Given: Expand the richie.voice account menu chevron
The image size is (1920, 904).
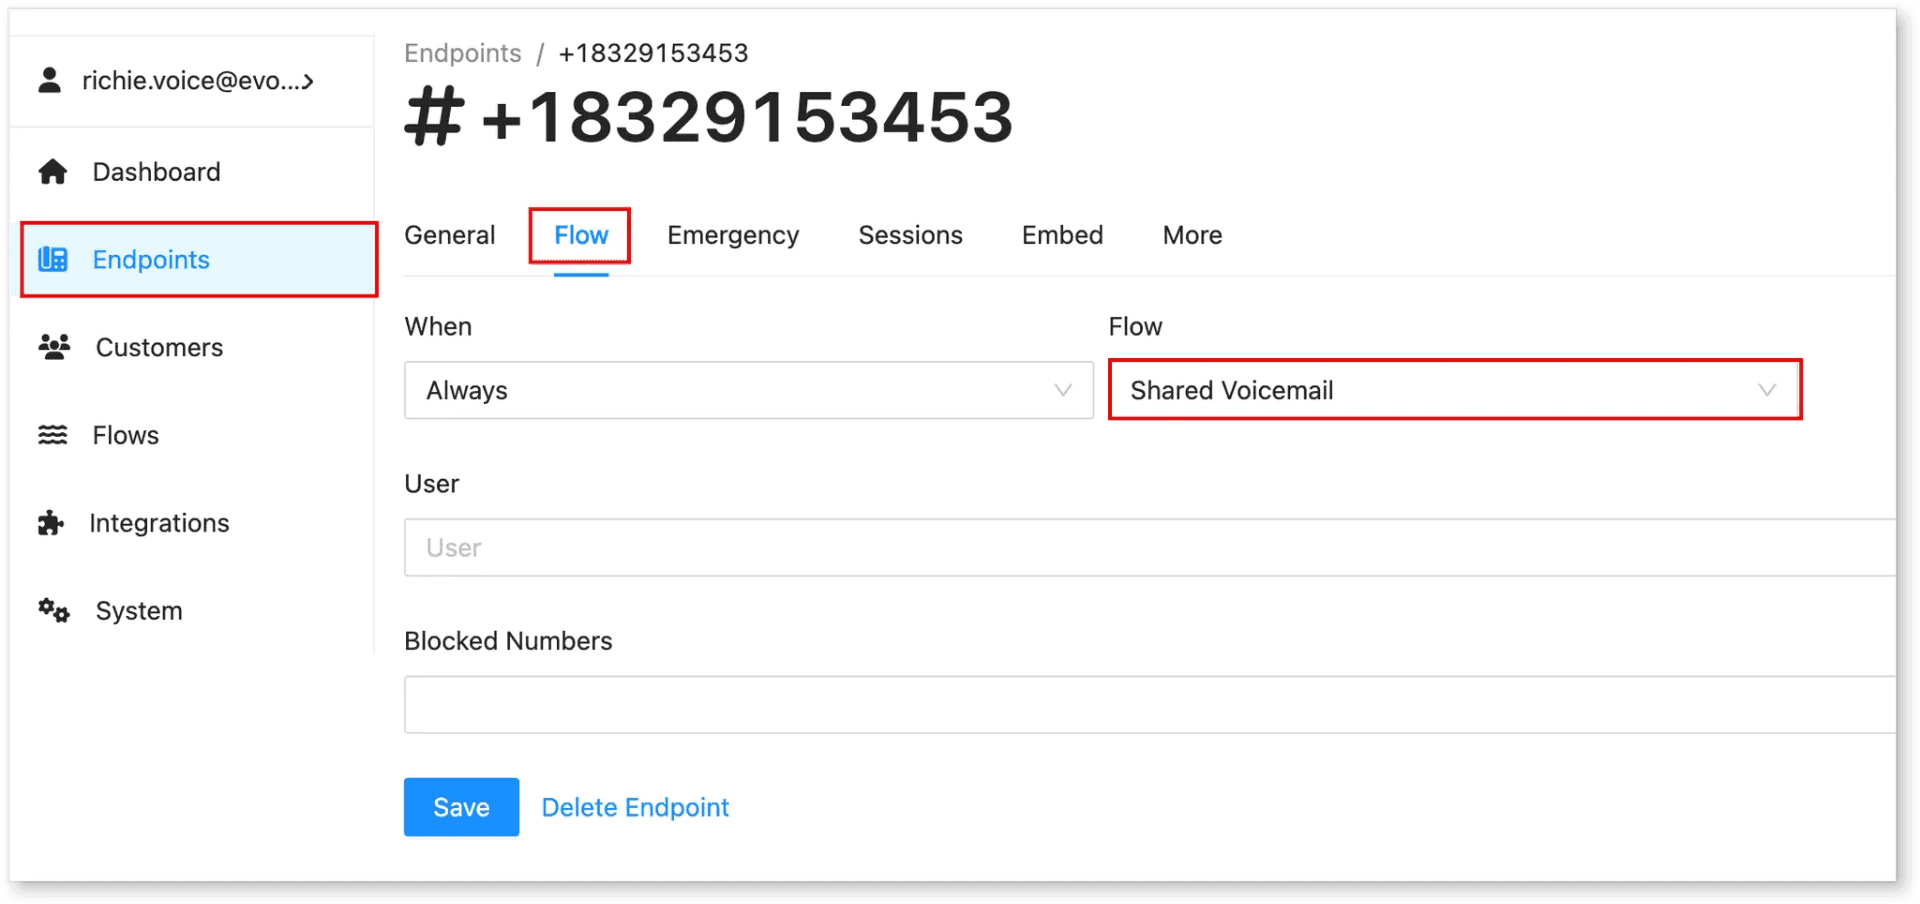Looking at the screenshot, I should coord(308,81).
